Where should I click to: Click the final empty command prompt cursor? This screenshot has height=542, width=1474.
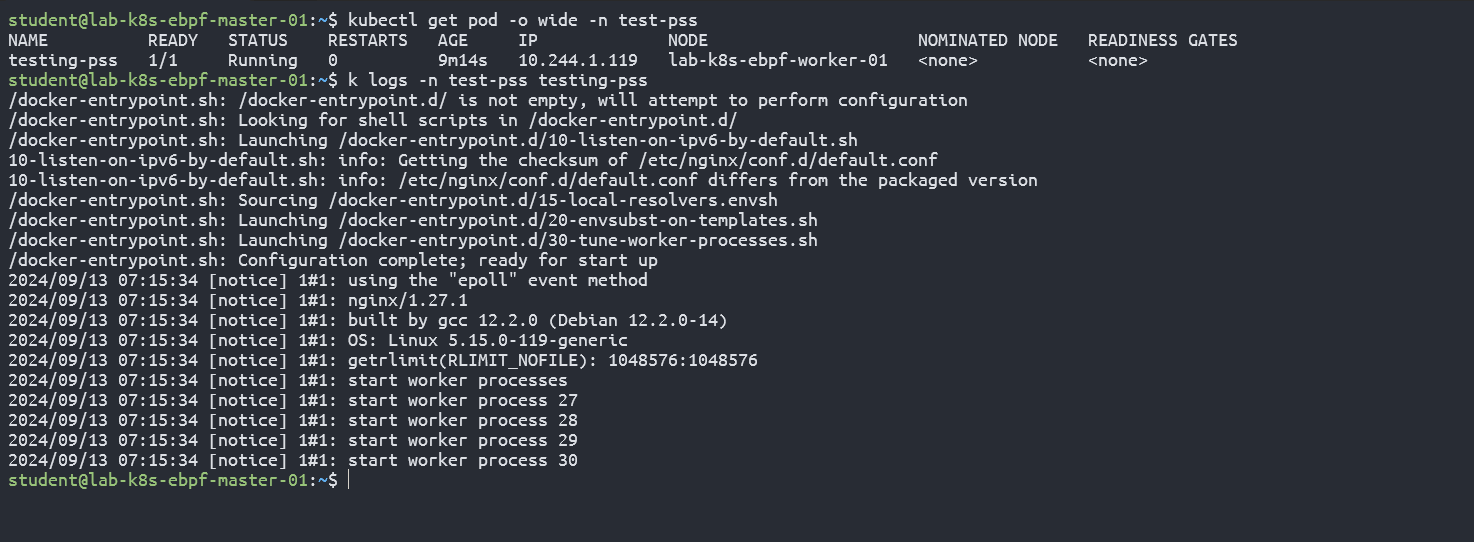(349, 481)
